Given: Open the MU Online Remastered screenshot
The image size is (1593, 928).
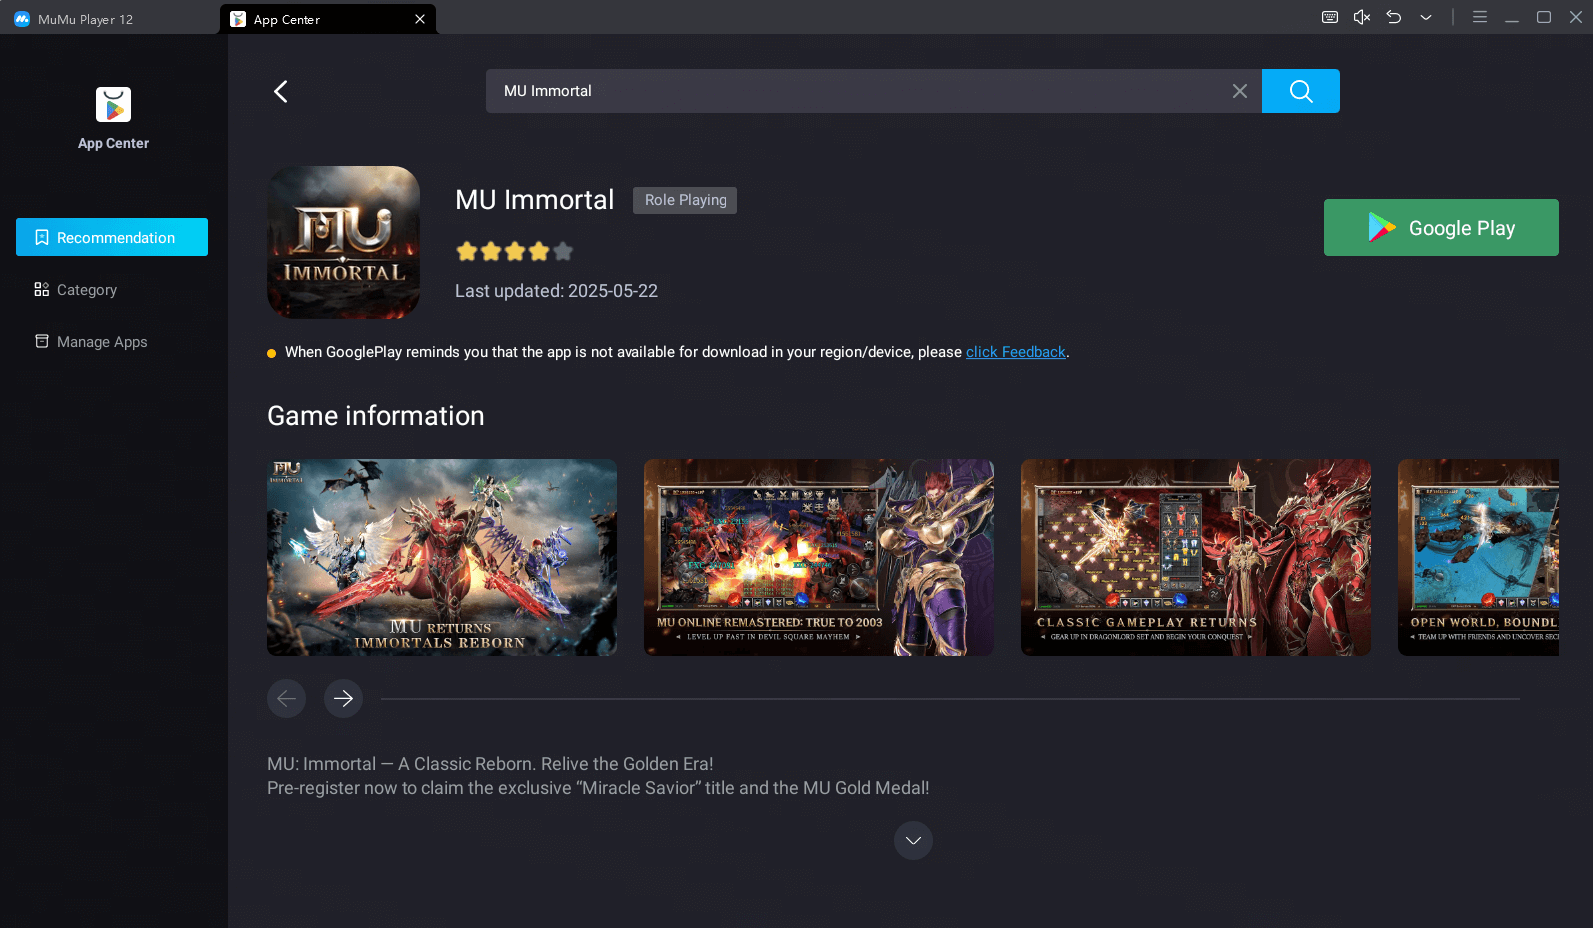Looking at the screenshot, I should point(819,557).
